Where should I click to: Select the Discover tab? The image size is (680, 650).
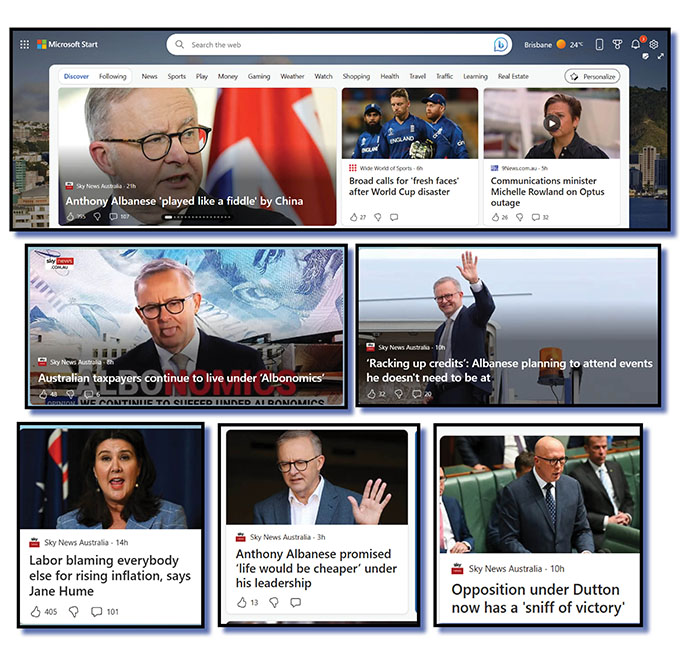click(x=76, y=76)
